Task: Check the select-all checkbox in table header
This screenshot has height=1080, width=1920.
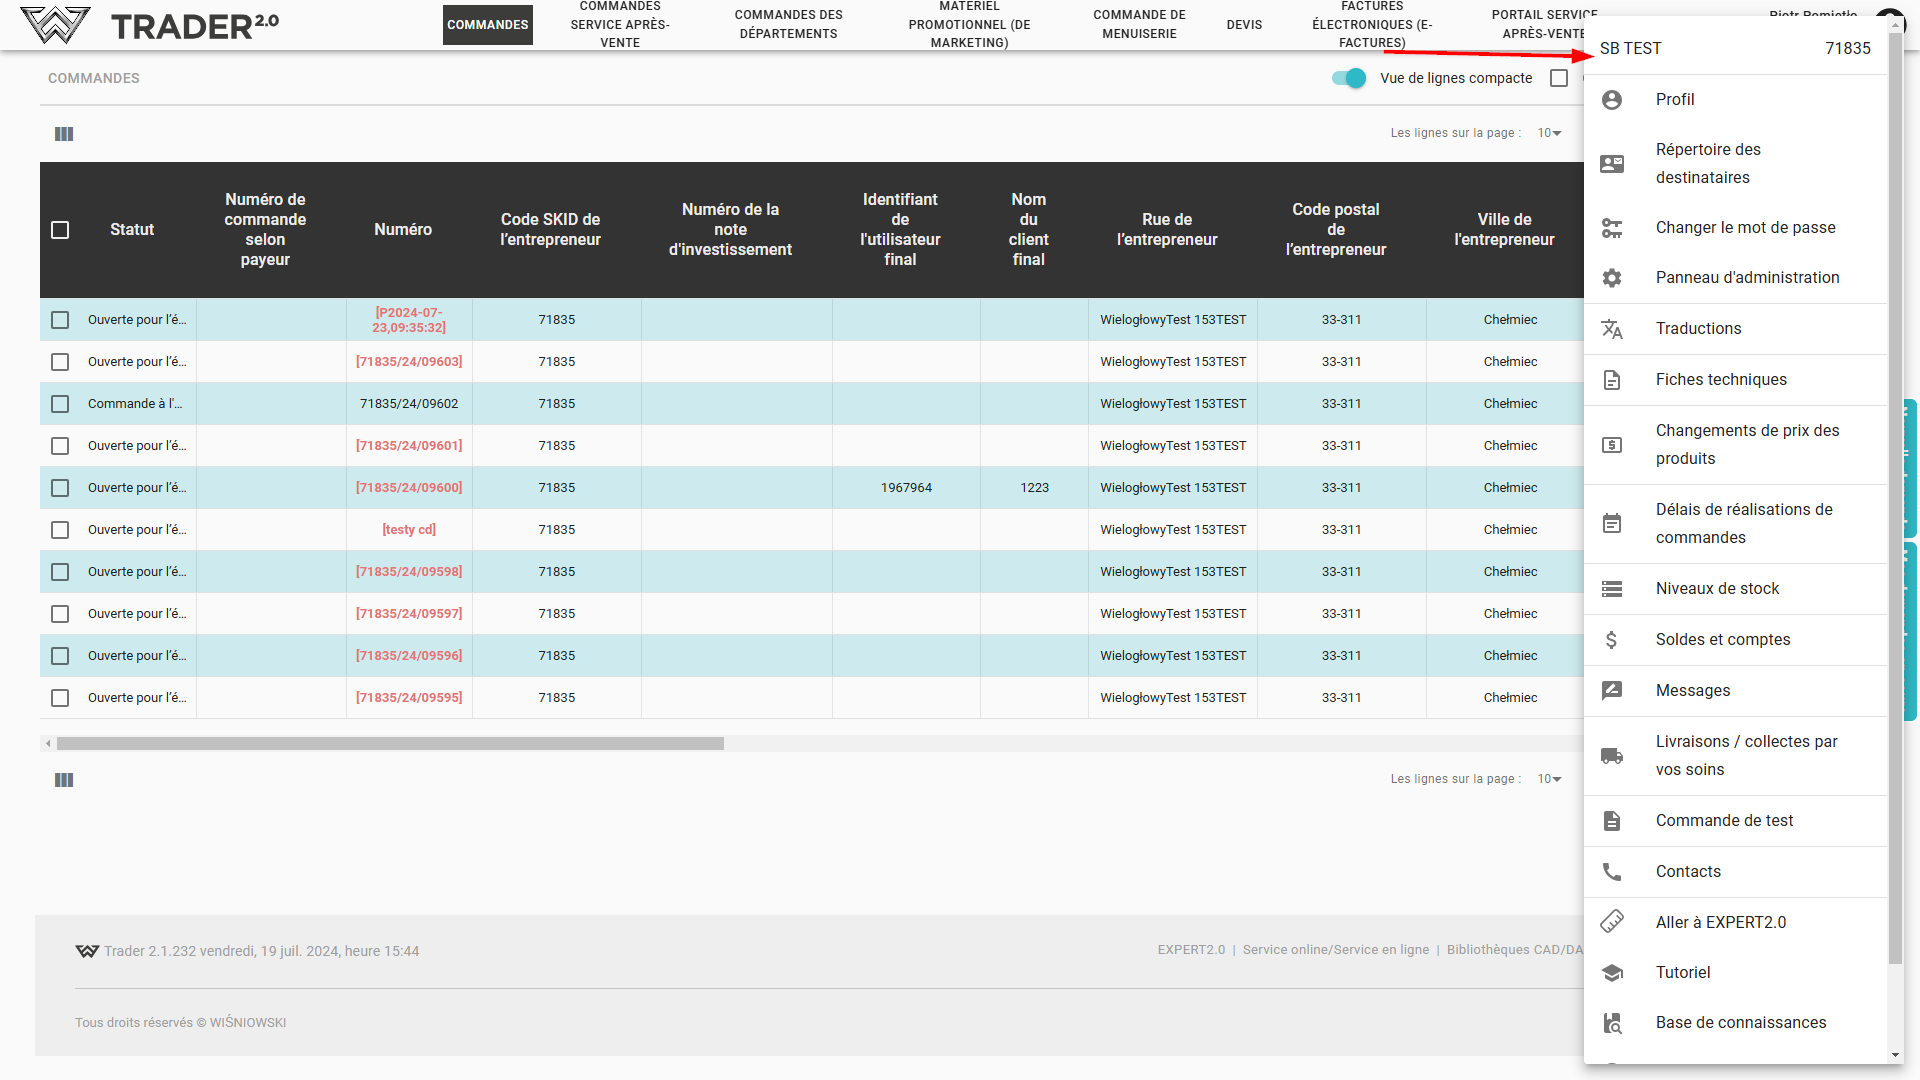Action: tap(60, 230)
